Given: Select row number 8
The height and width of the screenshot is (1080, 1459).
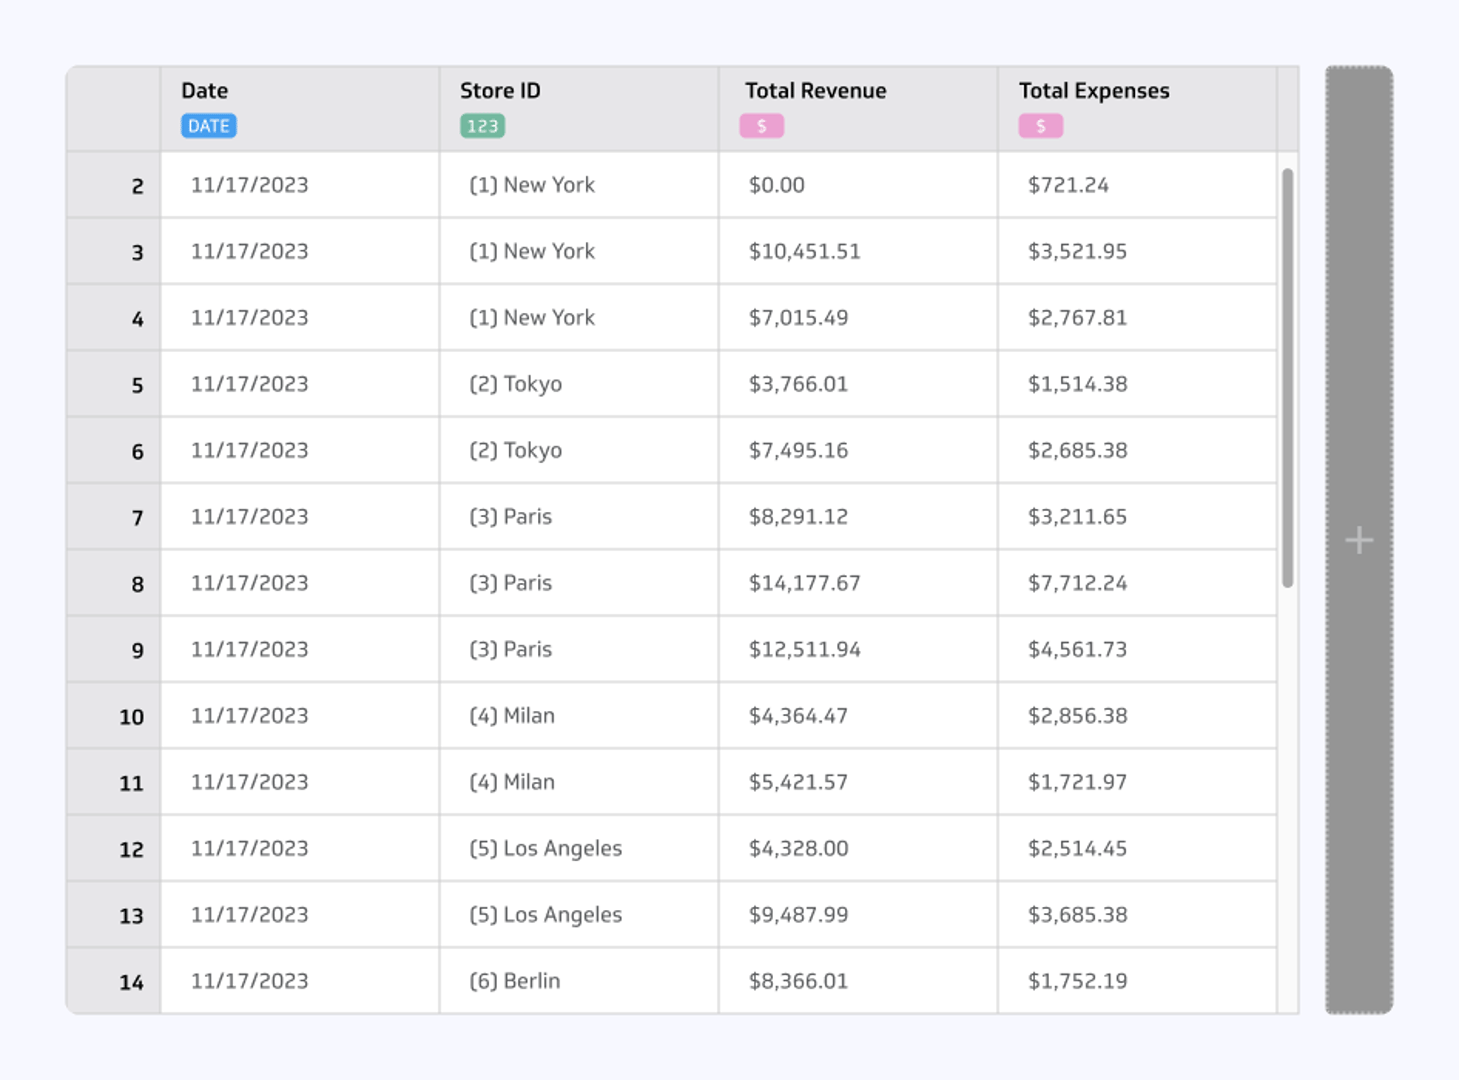Looking at the screenshot, I should point(114,583).
